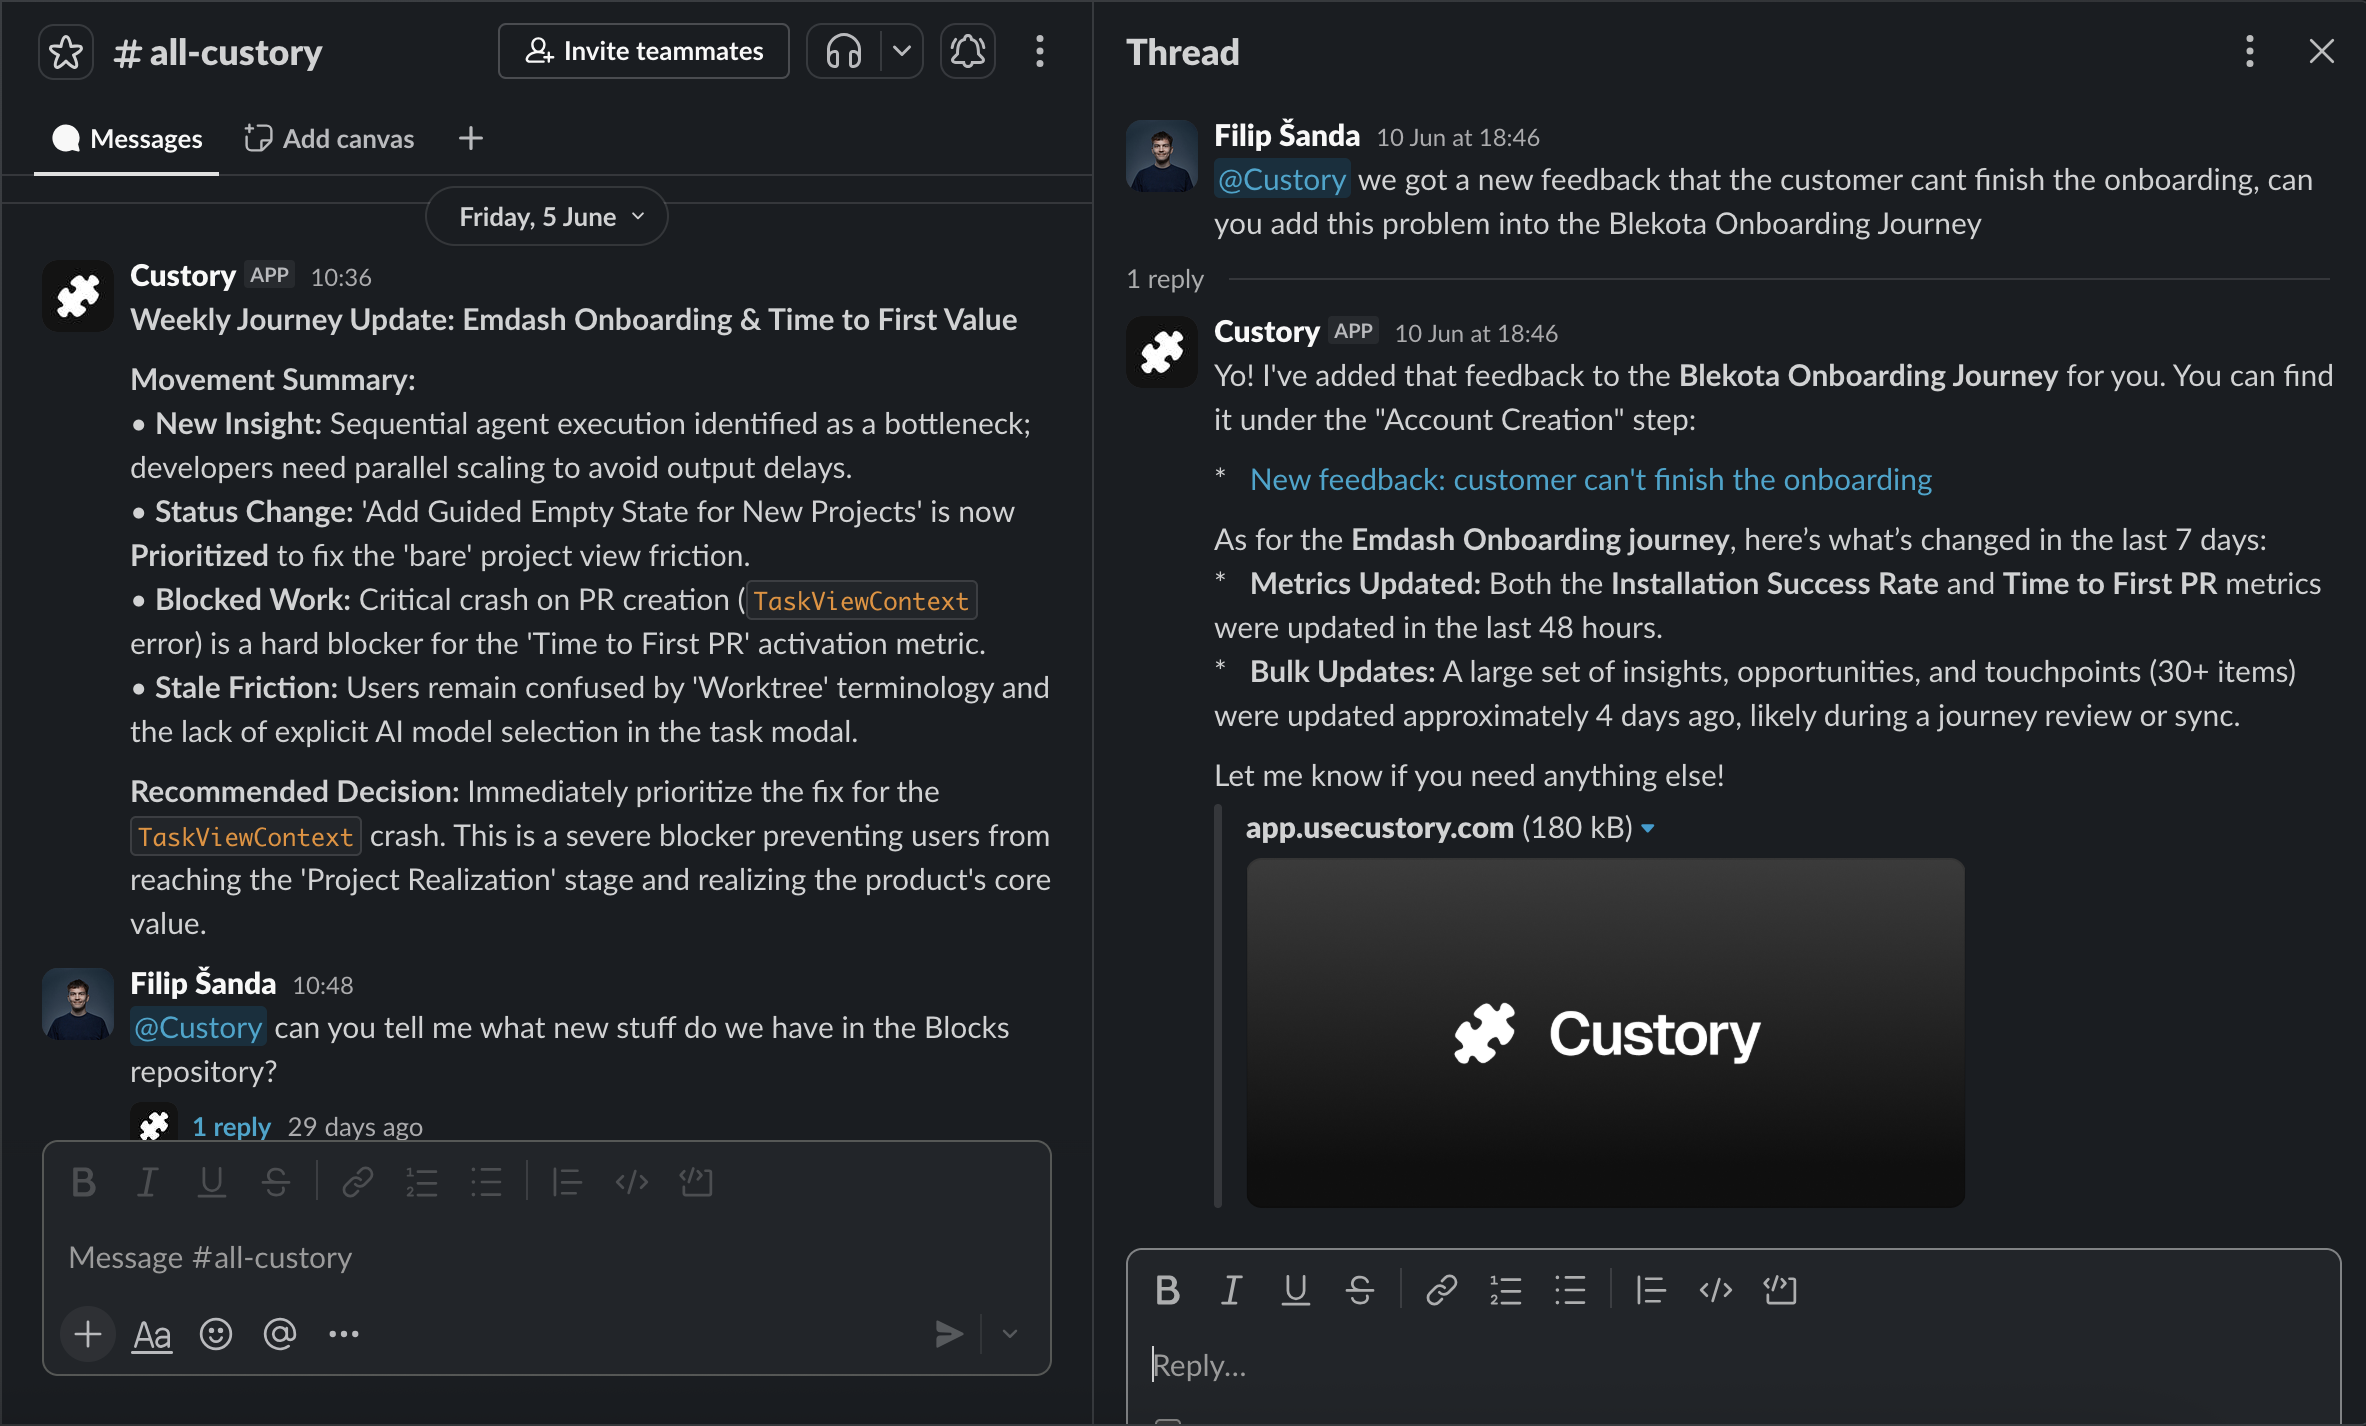Focus Message #all-custory input field

pos(547,1258)
